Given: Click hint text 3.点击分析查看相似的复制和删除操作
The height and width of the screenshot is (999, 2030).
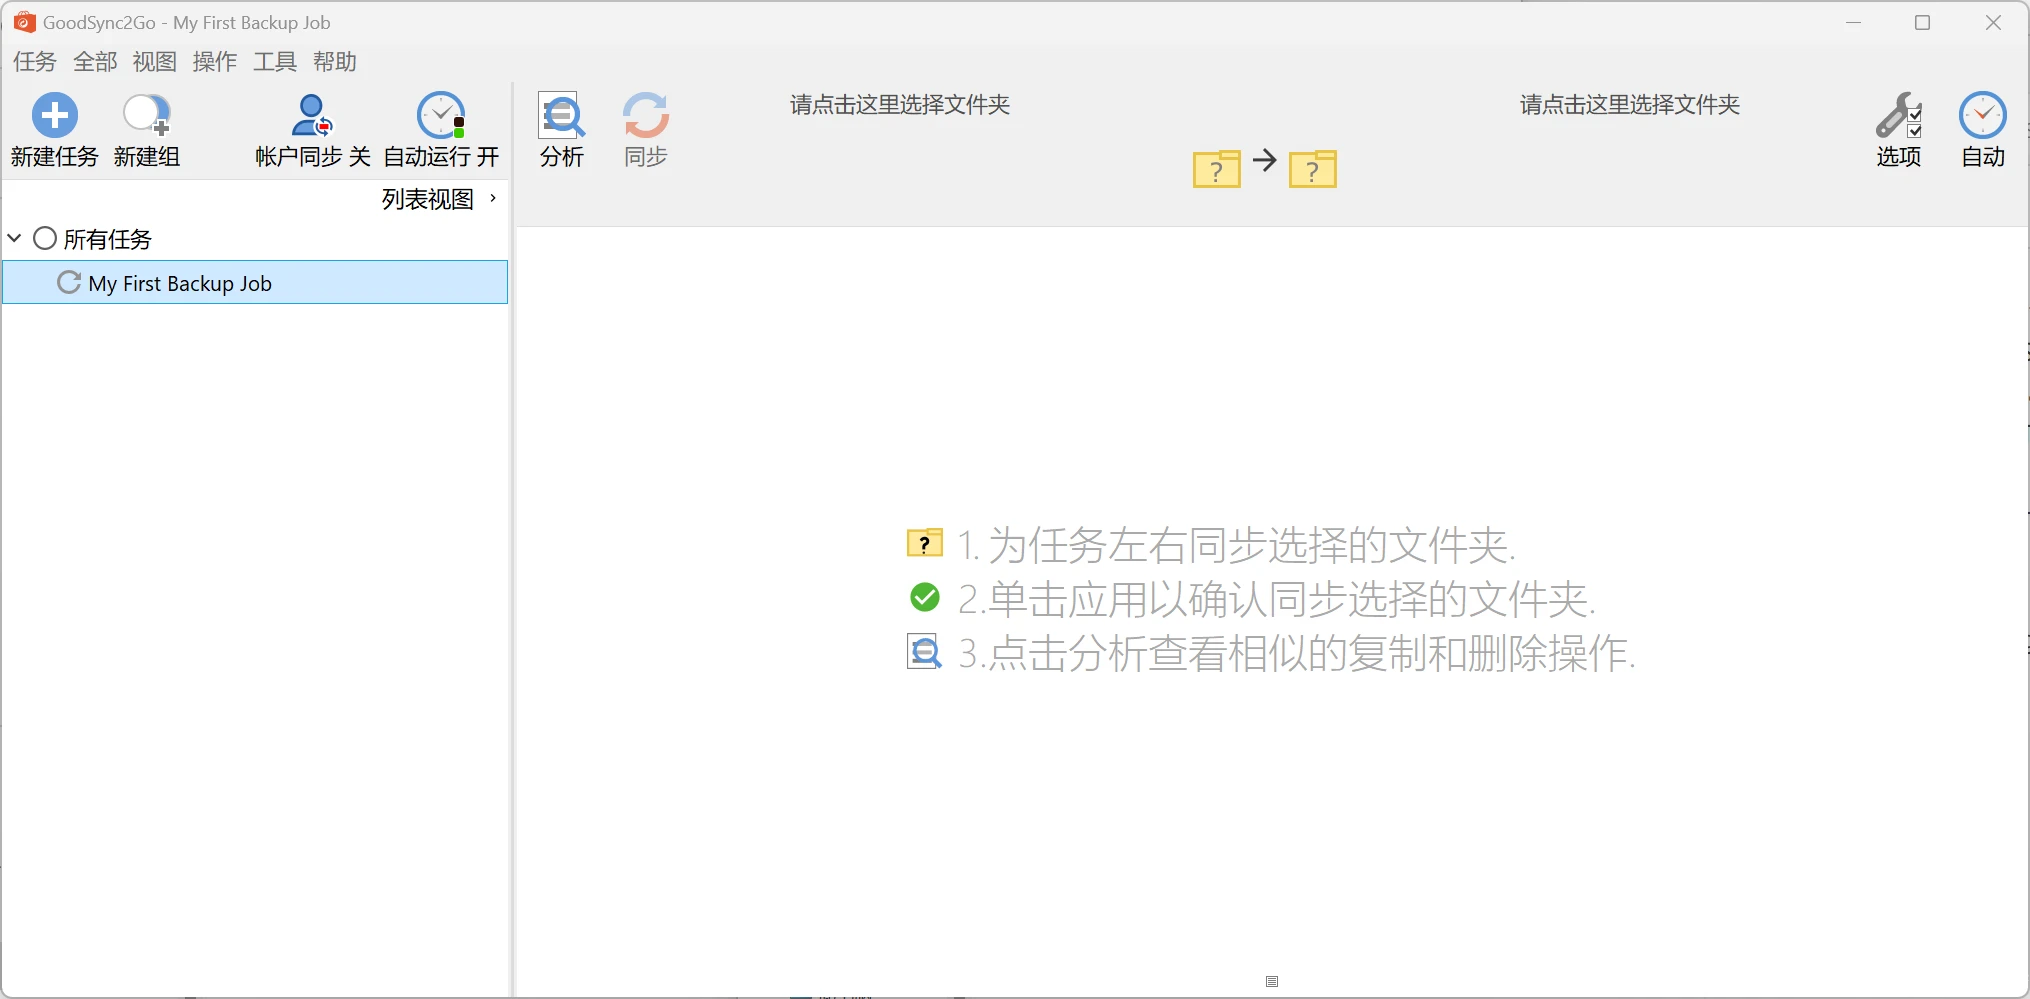Looking at the screenshot, I should (x=1297, y=653).
